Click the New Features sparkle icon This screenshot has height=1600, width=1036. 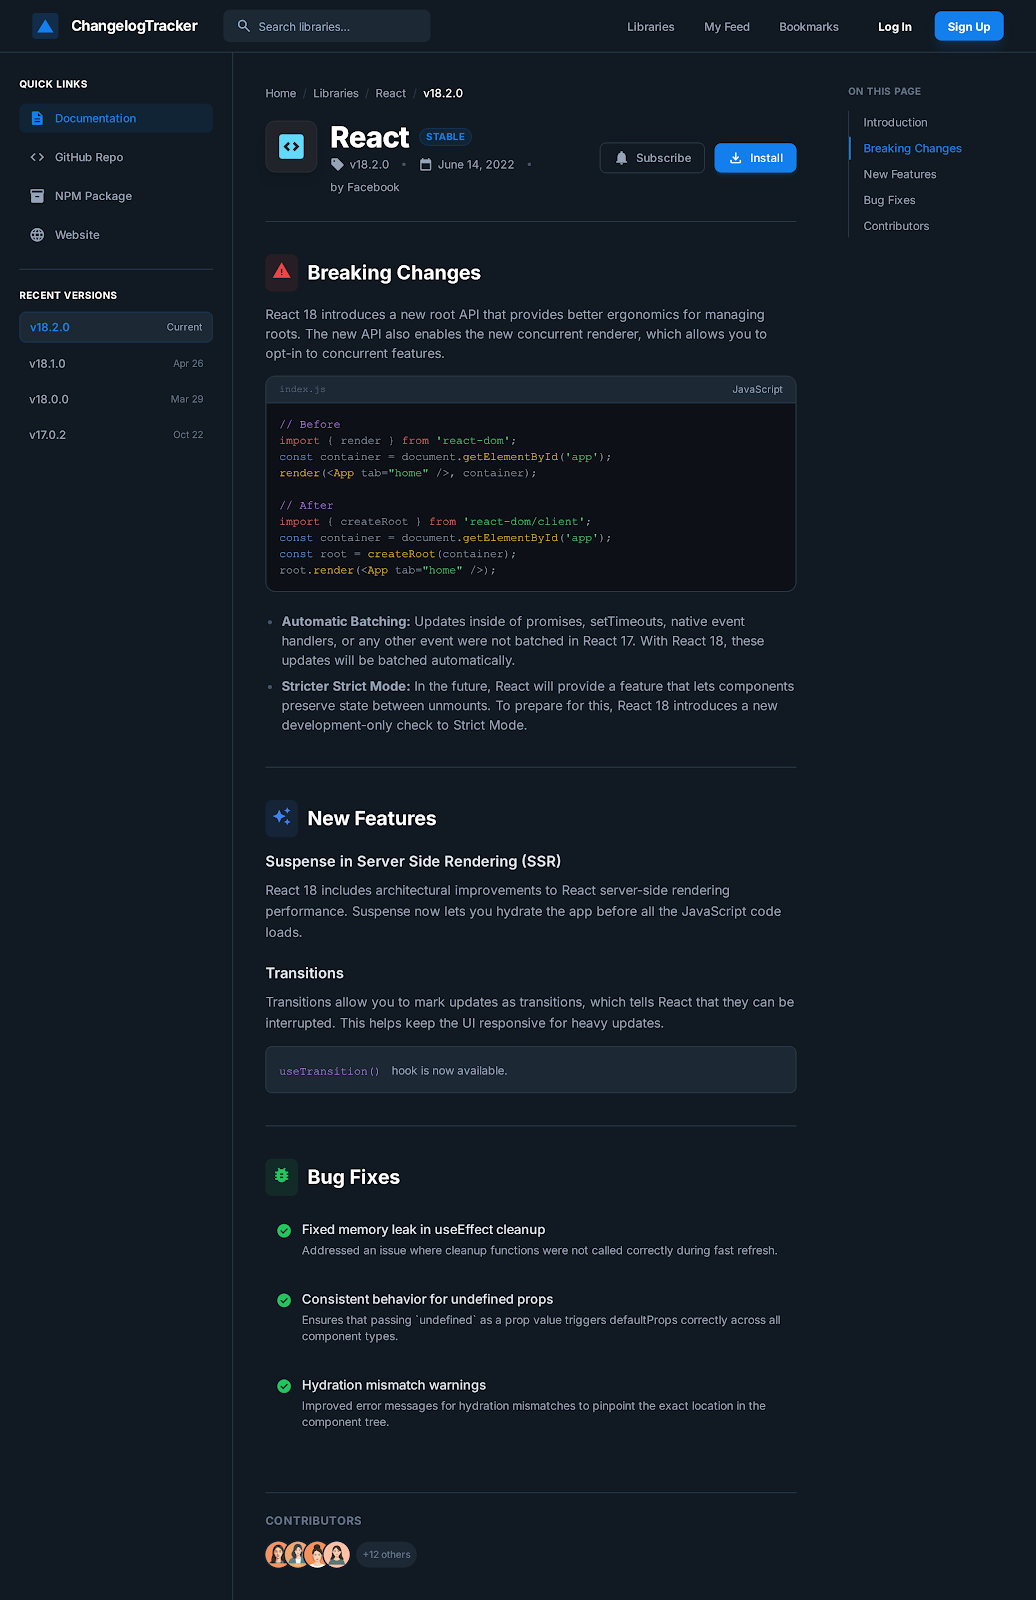[x=282, y=818]
